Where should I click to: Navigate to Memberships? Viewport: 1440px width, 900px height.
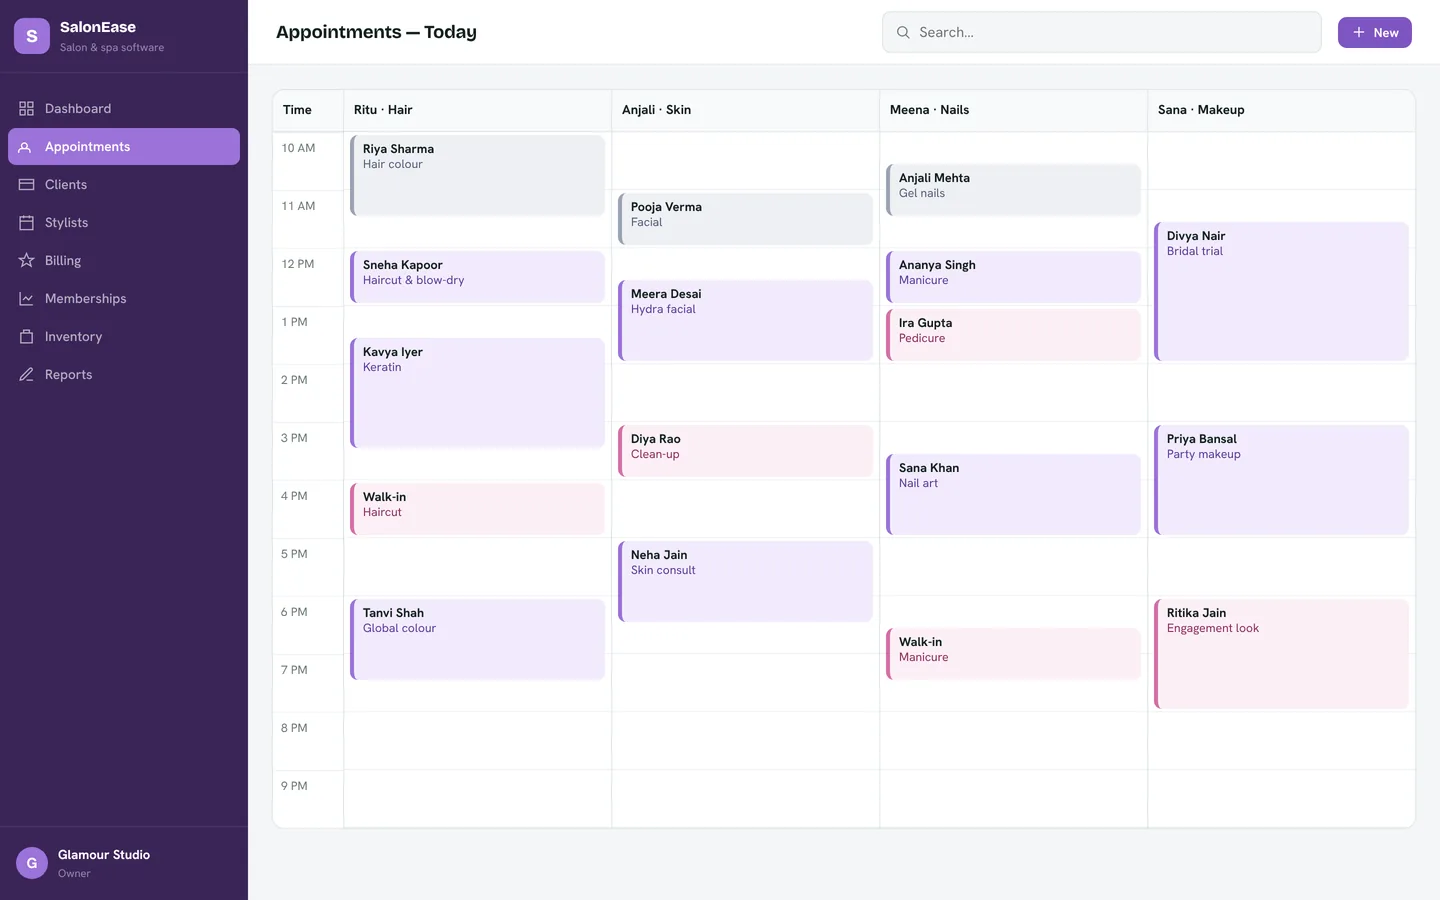pos(124,299)
